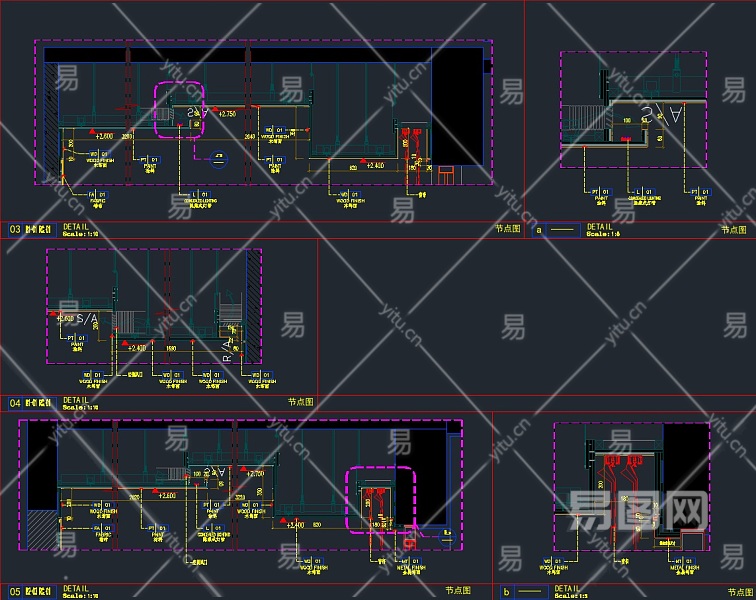Viewport: 756px width, 600px height.
Task: Click the DETAIL text beside label b
Action: coord(567,588)
